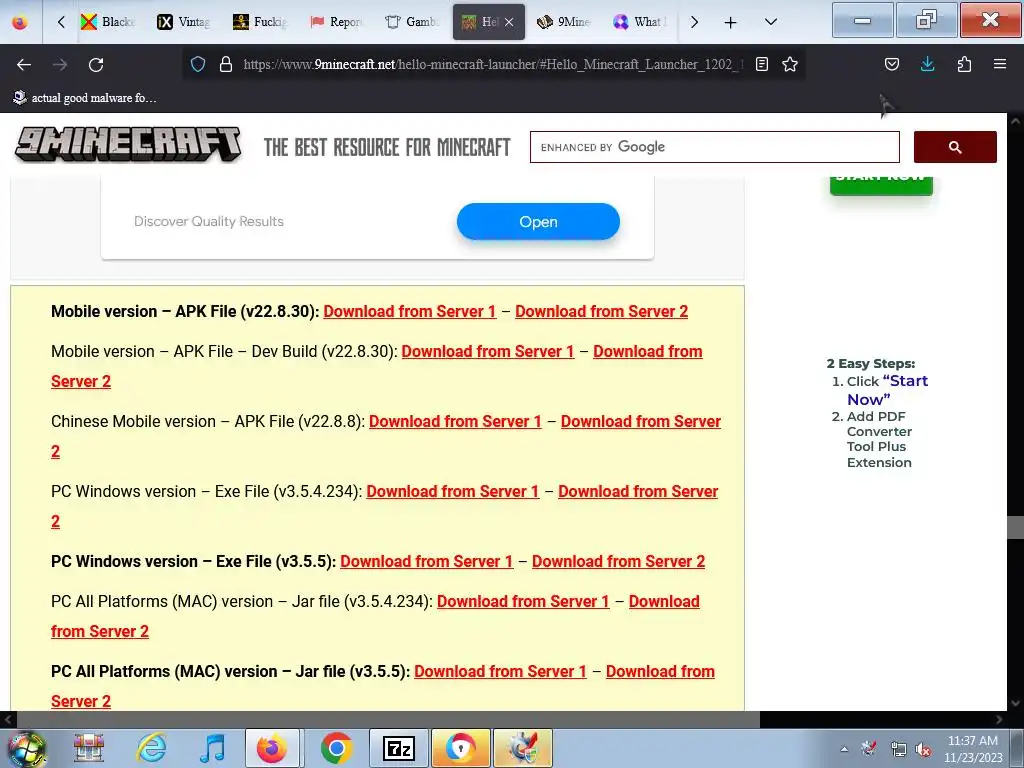The width and height of the screenshot is (1024, 768).
Task: Open the chest-icon app on taskbar
Action: coord(88,748)
